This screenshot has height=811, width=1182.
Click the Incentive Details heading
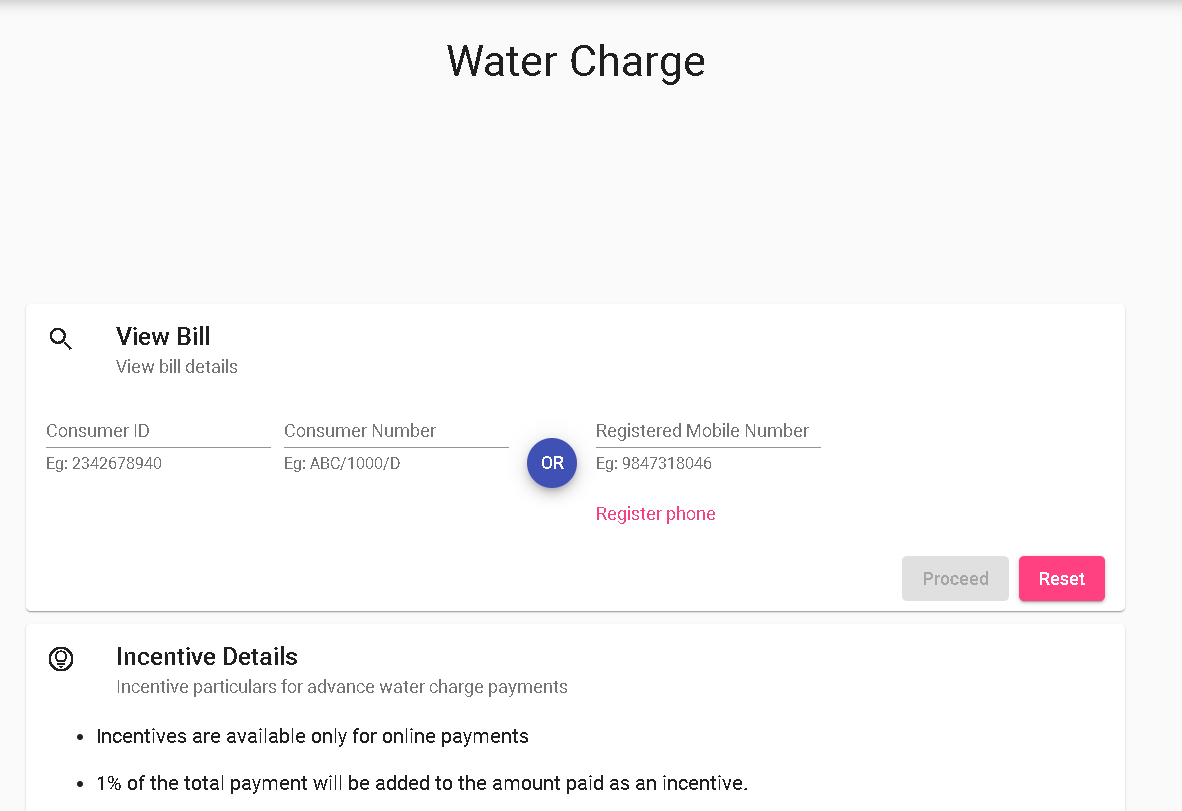[x=207, y=656]
